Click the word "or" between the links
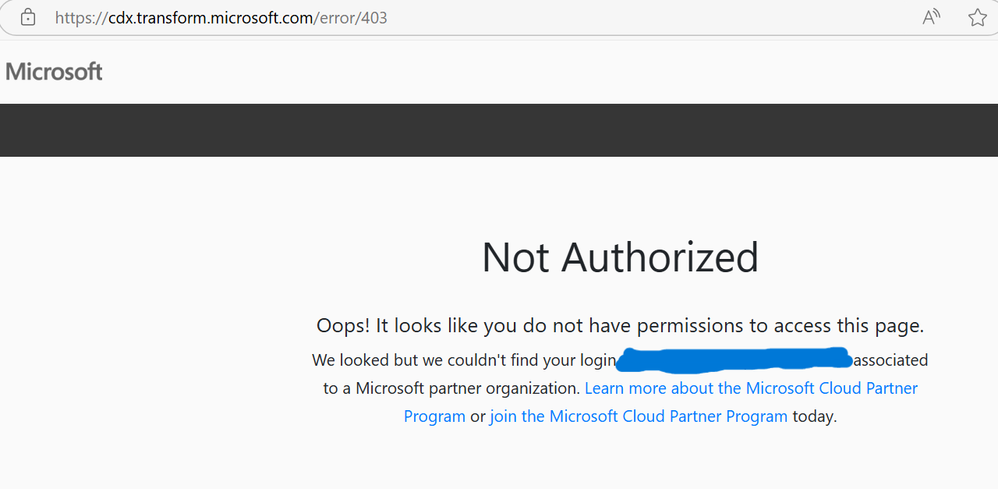Screen dimensions: 998x489 click(477, 416)
